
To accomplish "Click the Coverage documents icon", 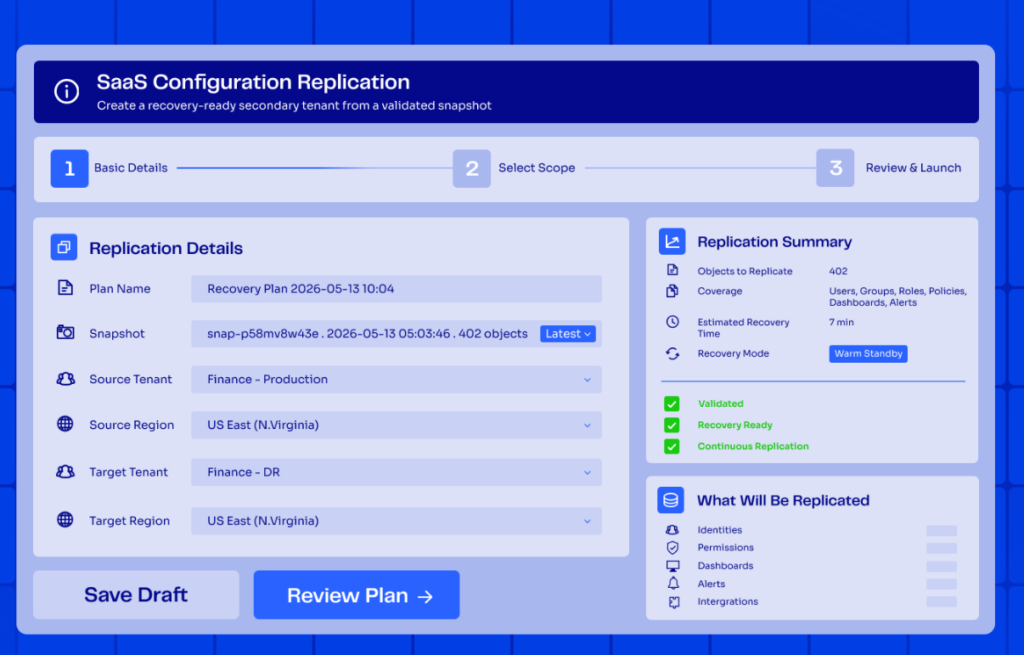I will point(672,291).
